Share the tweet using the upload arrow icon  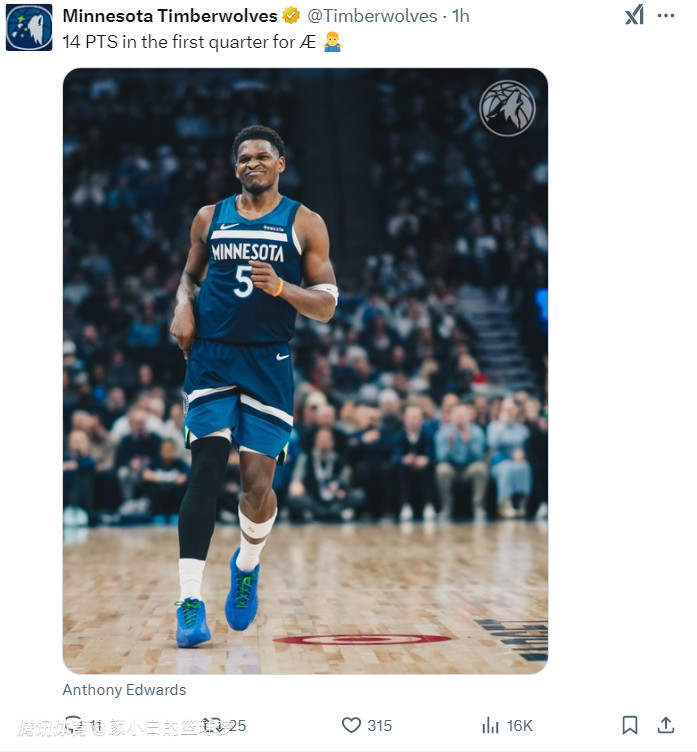(x=665, y=726)
